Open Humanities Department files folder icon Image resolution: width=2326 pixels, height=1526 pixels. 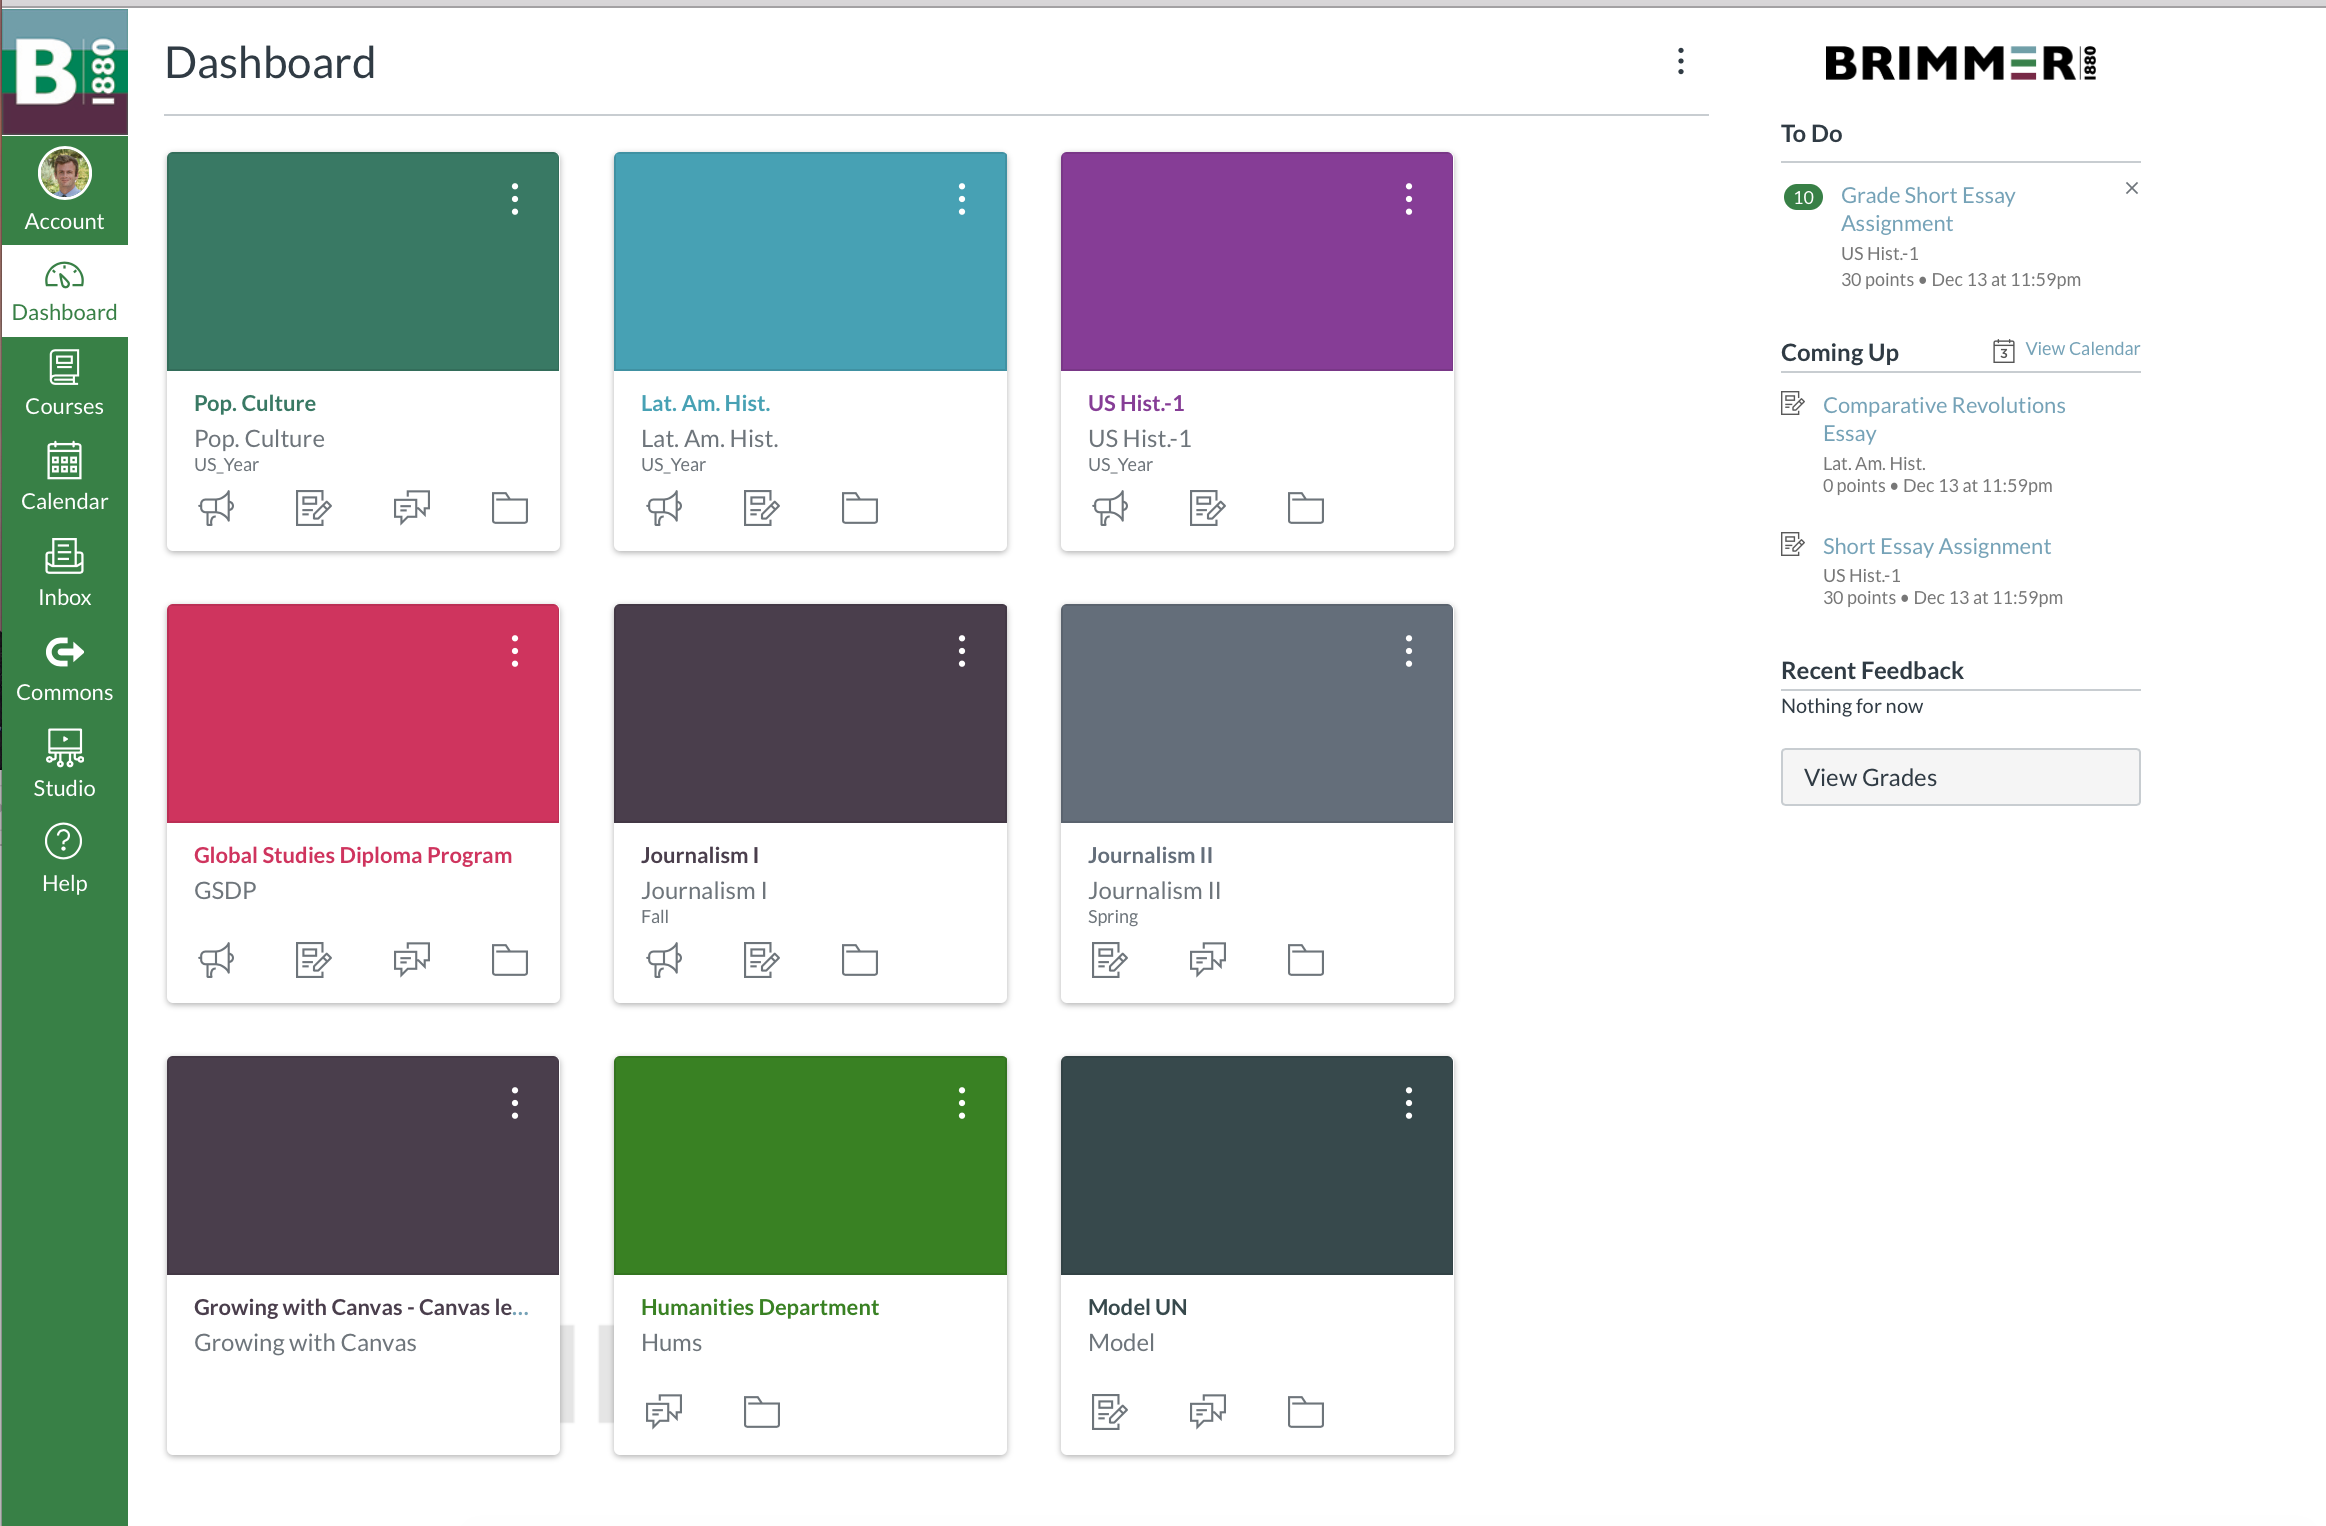pos(761,1412)
